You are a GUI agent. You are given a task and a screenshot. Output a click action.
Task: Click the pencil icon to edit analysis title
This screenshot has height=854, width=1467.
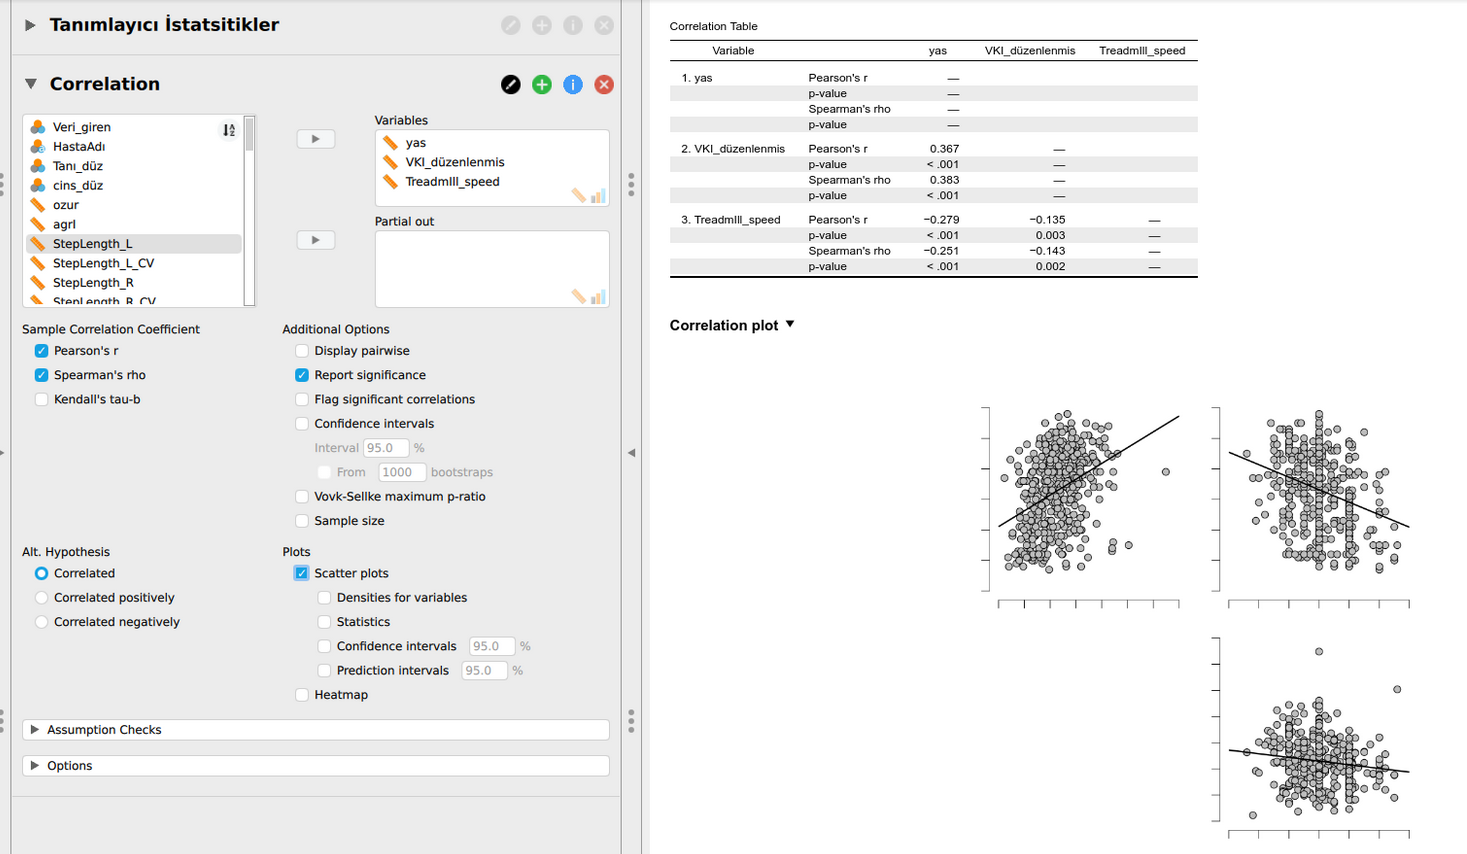click(511, 85)
